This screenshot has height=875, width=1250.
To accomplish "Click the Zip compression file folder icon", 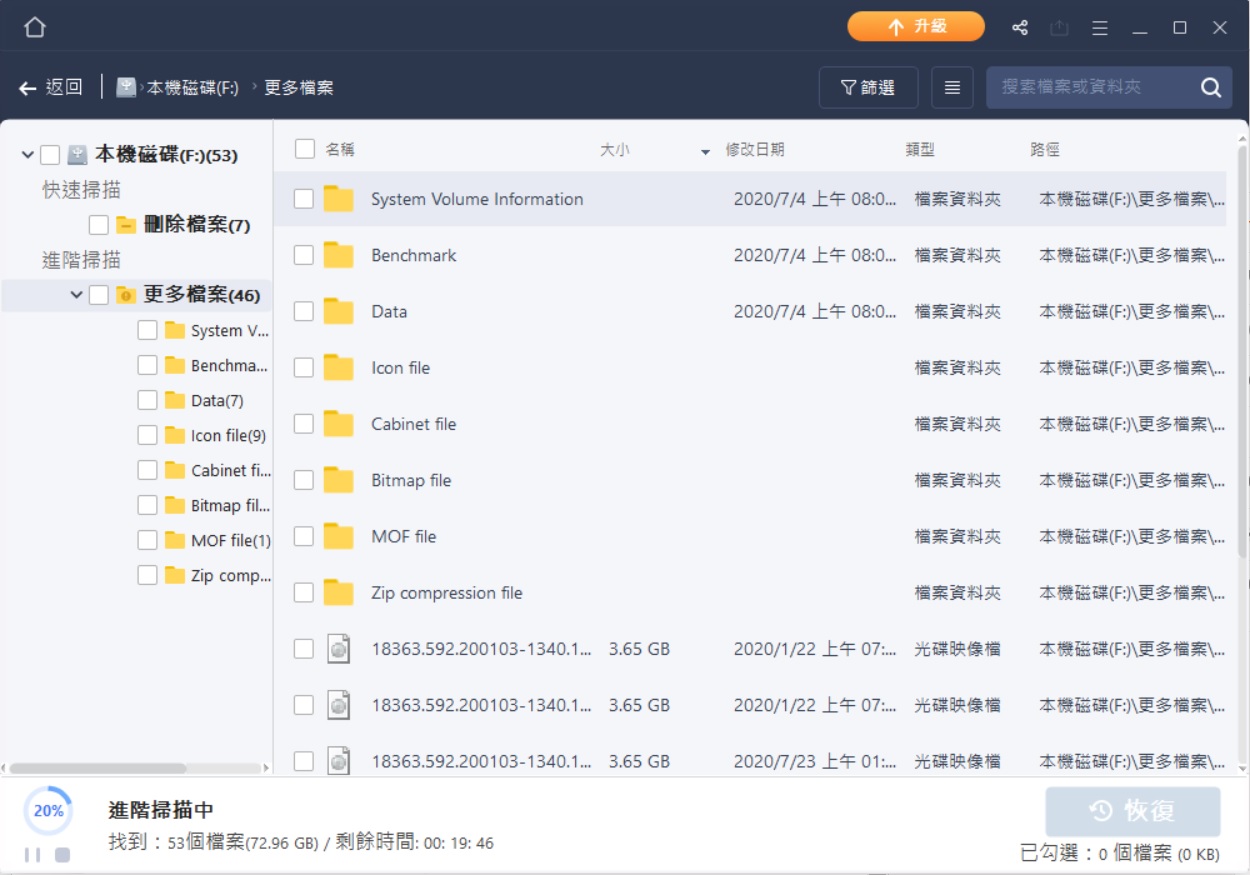I will pos(339,593).
